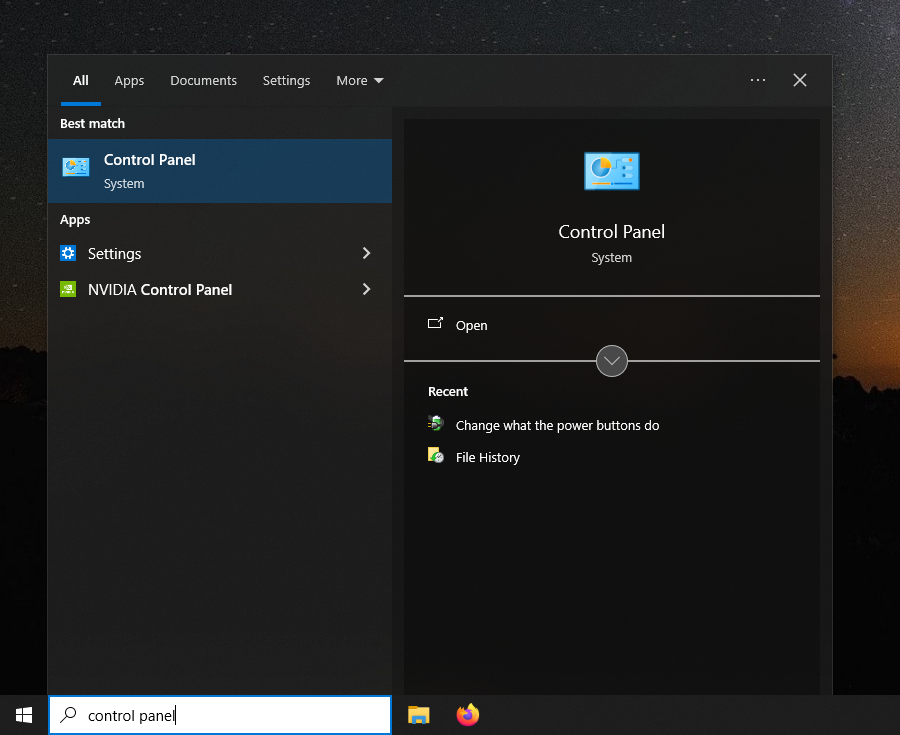Open File History from Recent
This screenshot has width=900, height=735.
click(x=487, y=457)
